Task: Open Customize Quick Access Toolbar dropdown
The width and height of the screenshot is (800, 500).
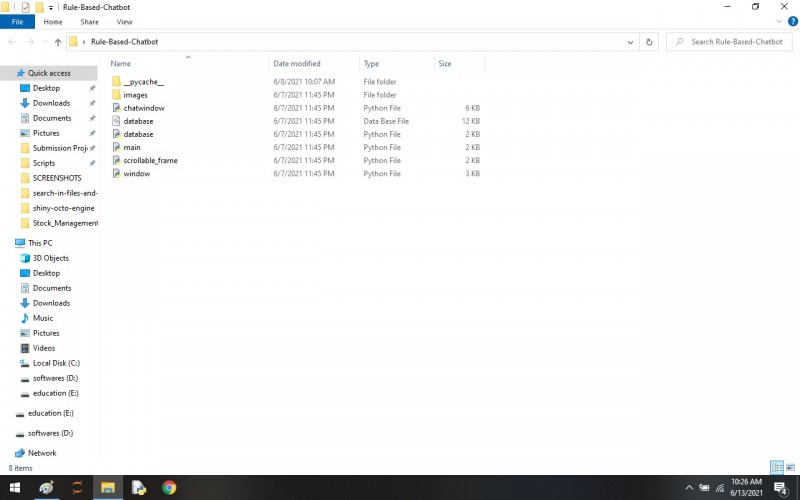Action: pyautogui.click(x=51, y=7)
